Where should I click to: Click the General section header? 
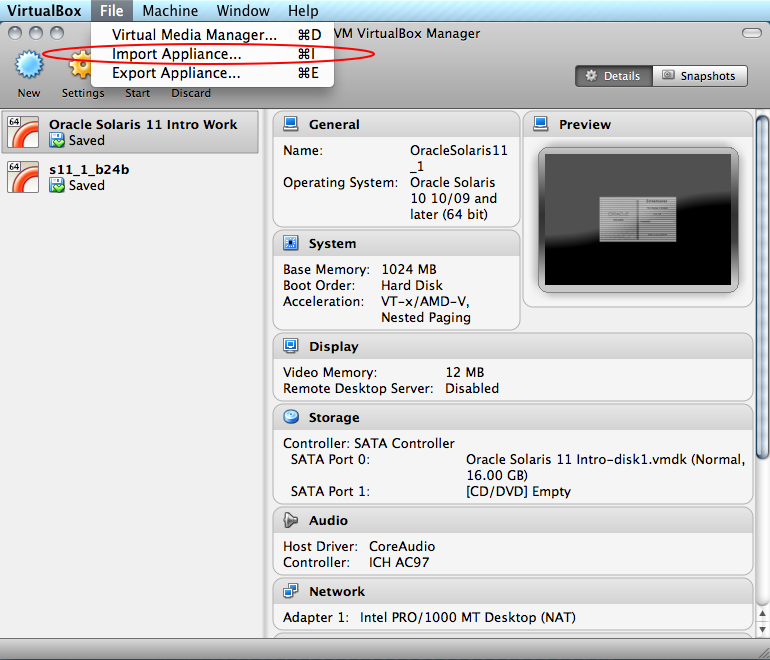396,124
